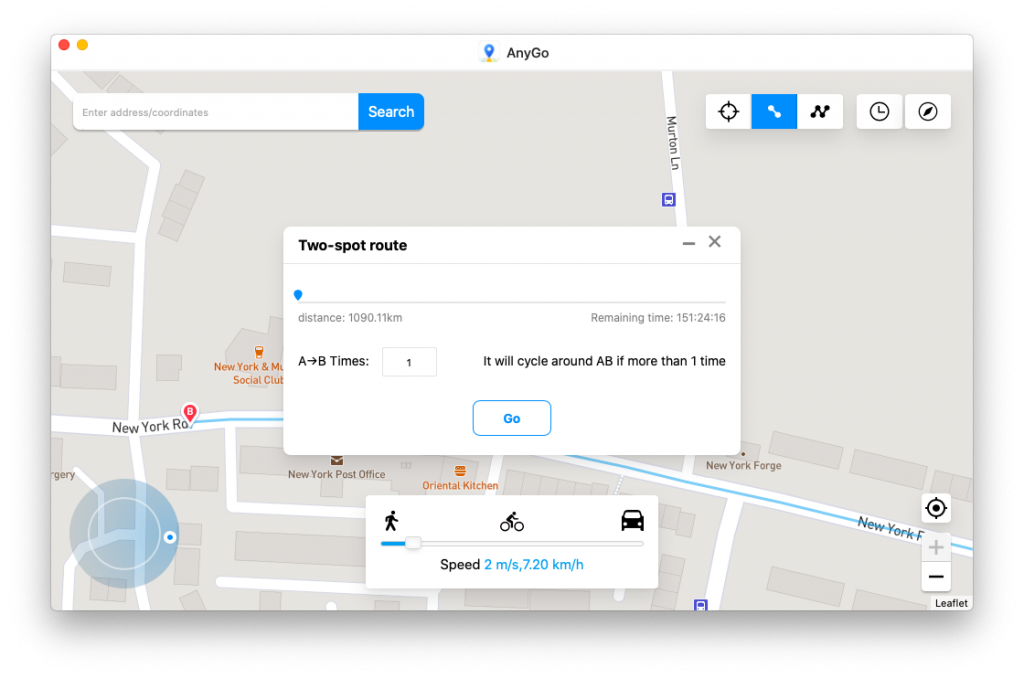The height and width of the screenshot is (678, 1024).
Task: Switch to the Multi-spot route mode icon
Action: tap(819, 111)
